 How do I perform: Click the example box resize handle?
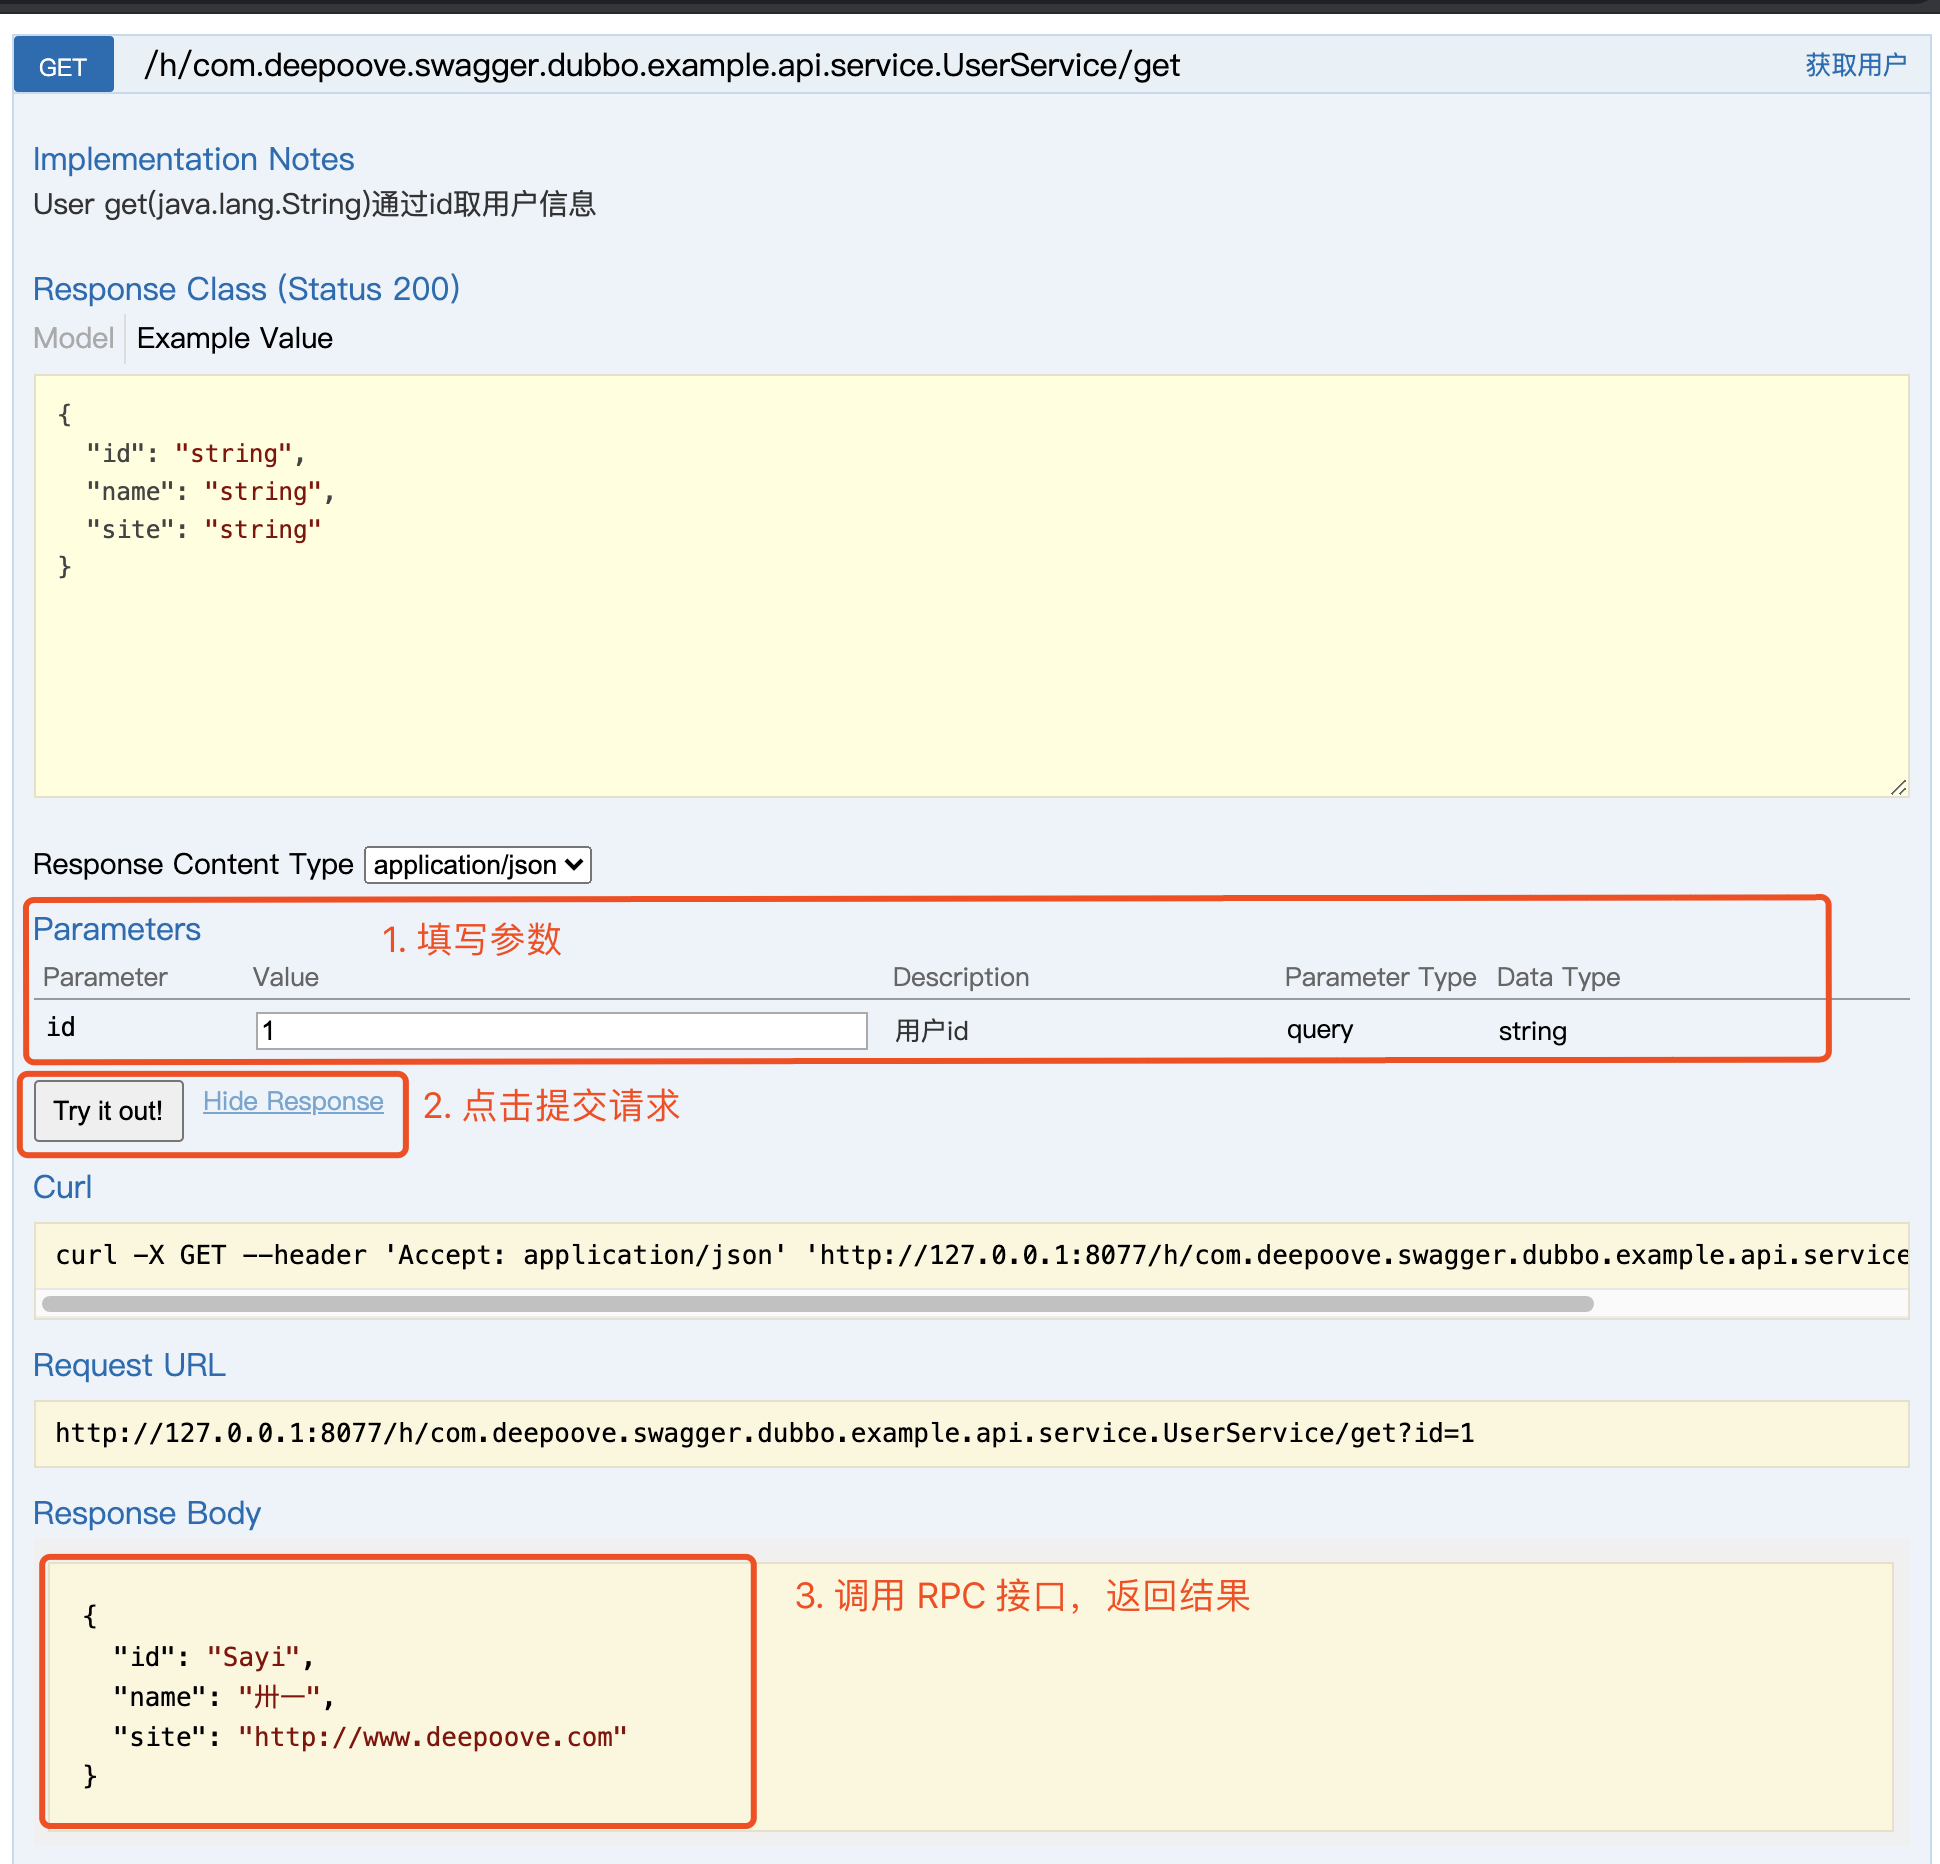(1898, 788)
